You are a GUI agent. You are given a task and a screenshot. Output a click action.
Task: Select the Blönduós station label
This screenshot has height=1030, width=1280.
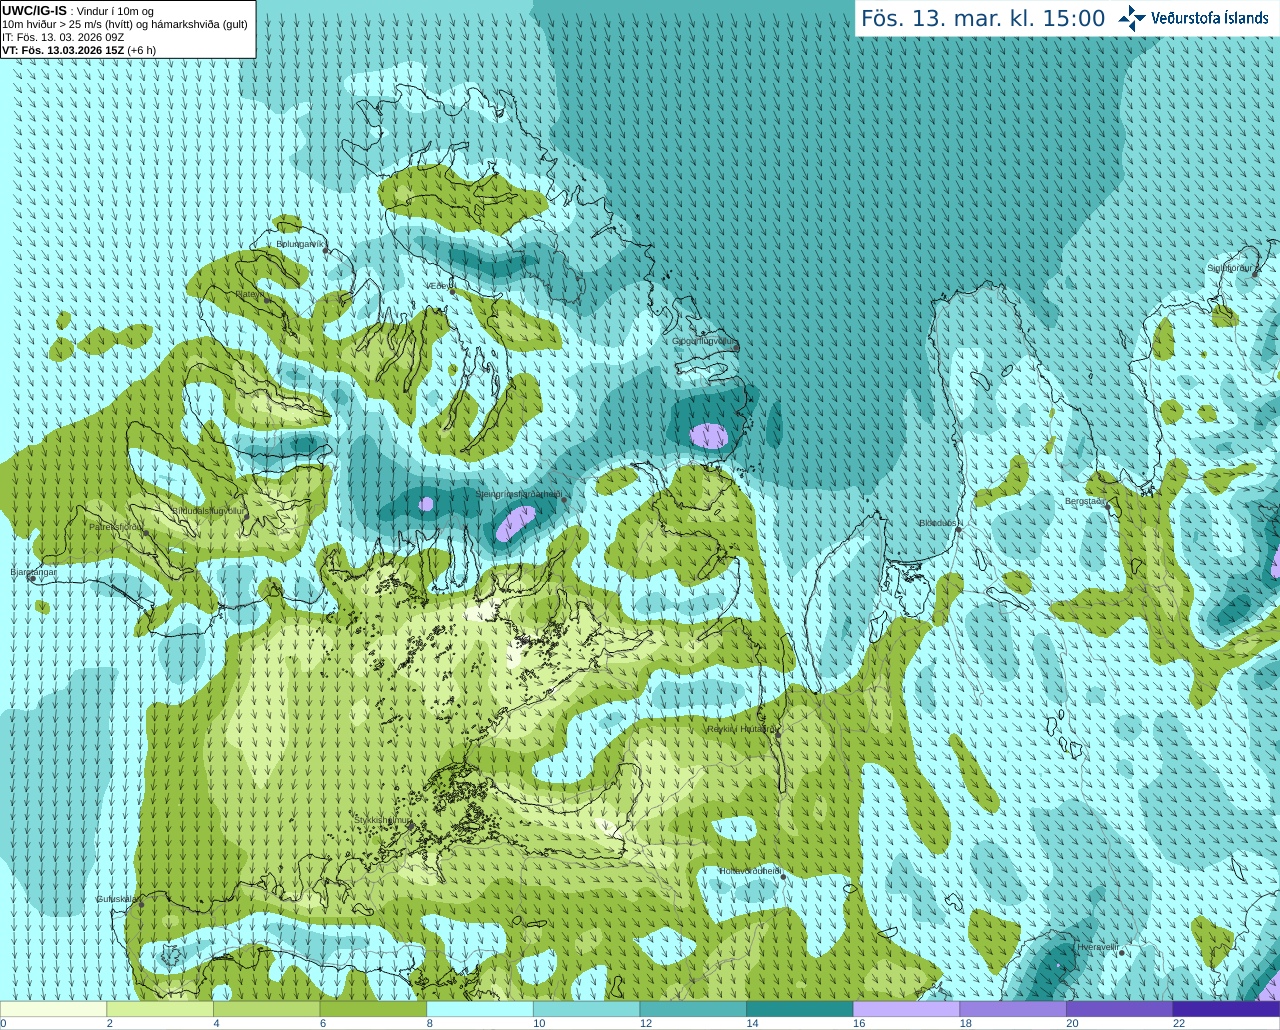click(x=938, y=523)
